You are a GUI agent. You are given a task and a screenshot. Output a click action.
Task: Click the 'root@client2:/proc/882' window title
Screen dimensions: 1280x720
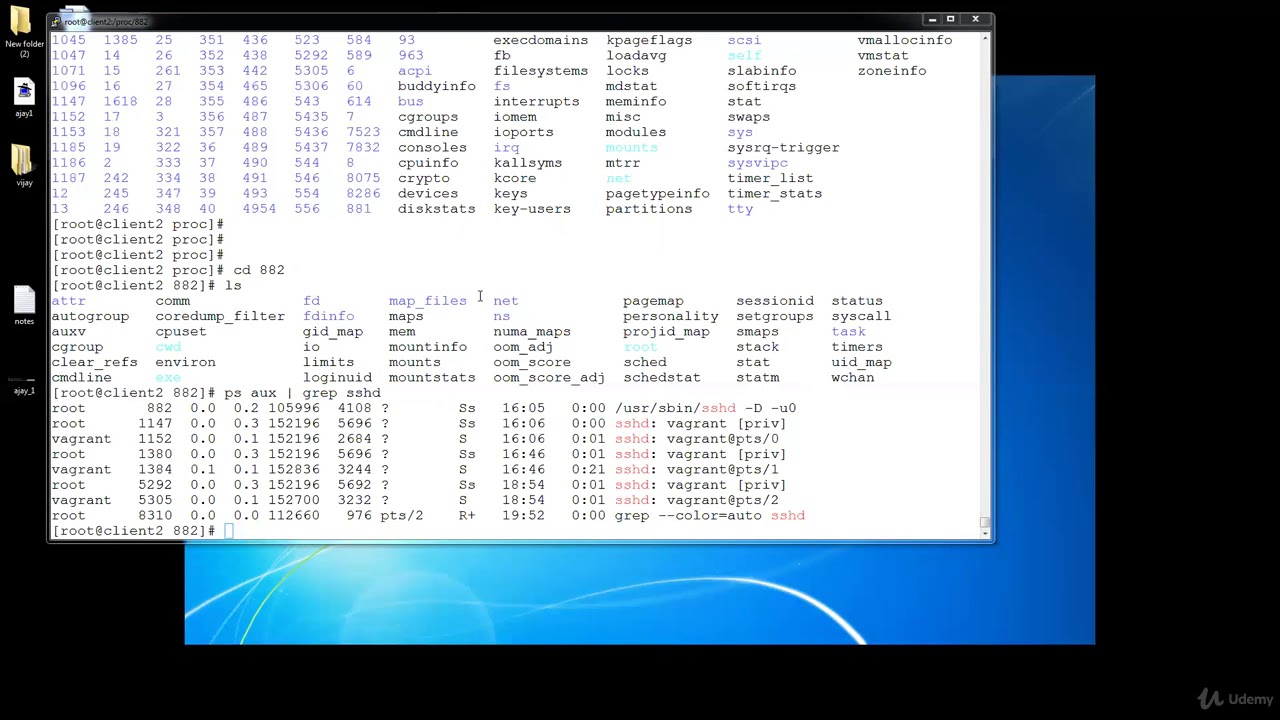coord(106,21)
